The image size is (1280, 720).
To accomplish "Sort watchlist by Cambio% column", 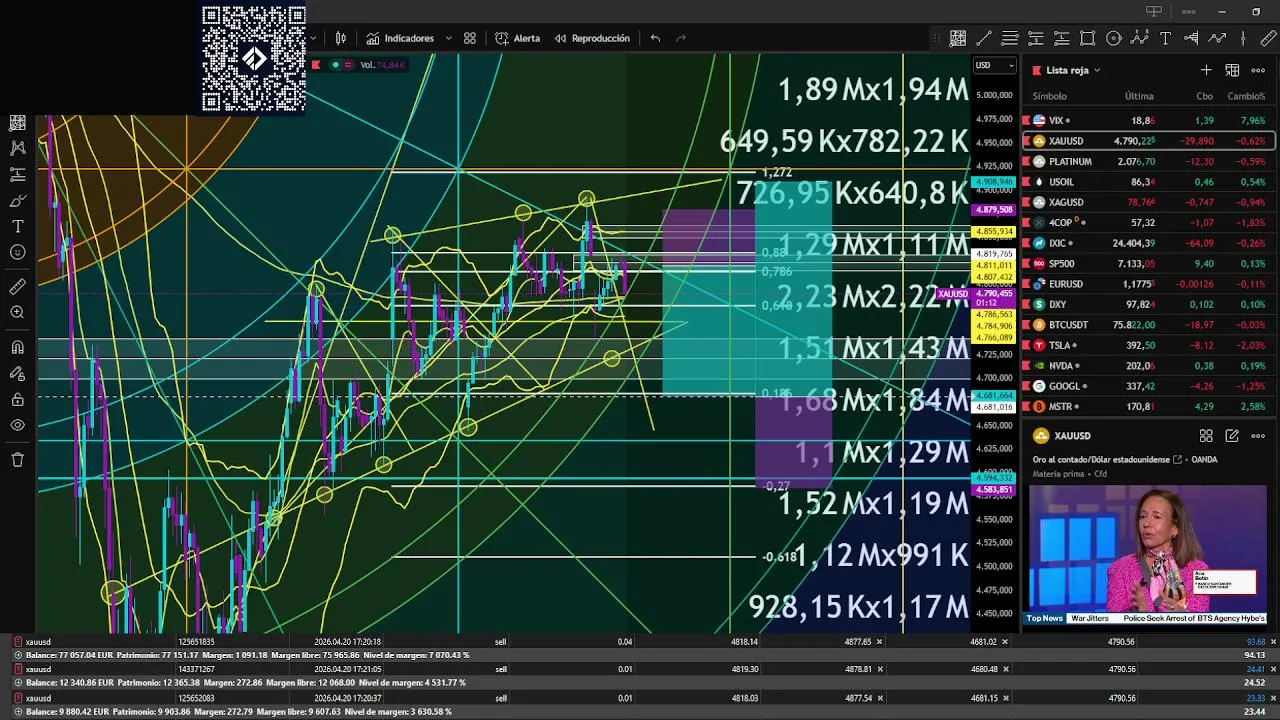I will (x=1246, y=96).
